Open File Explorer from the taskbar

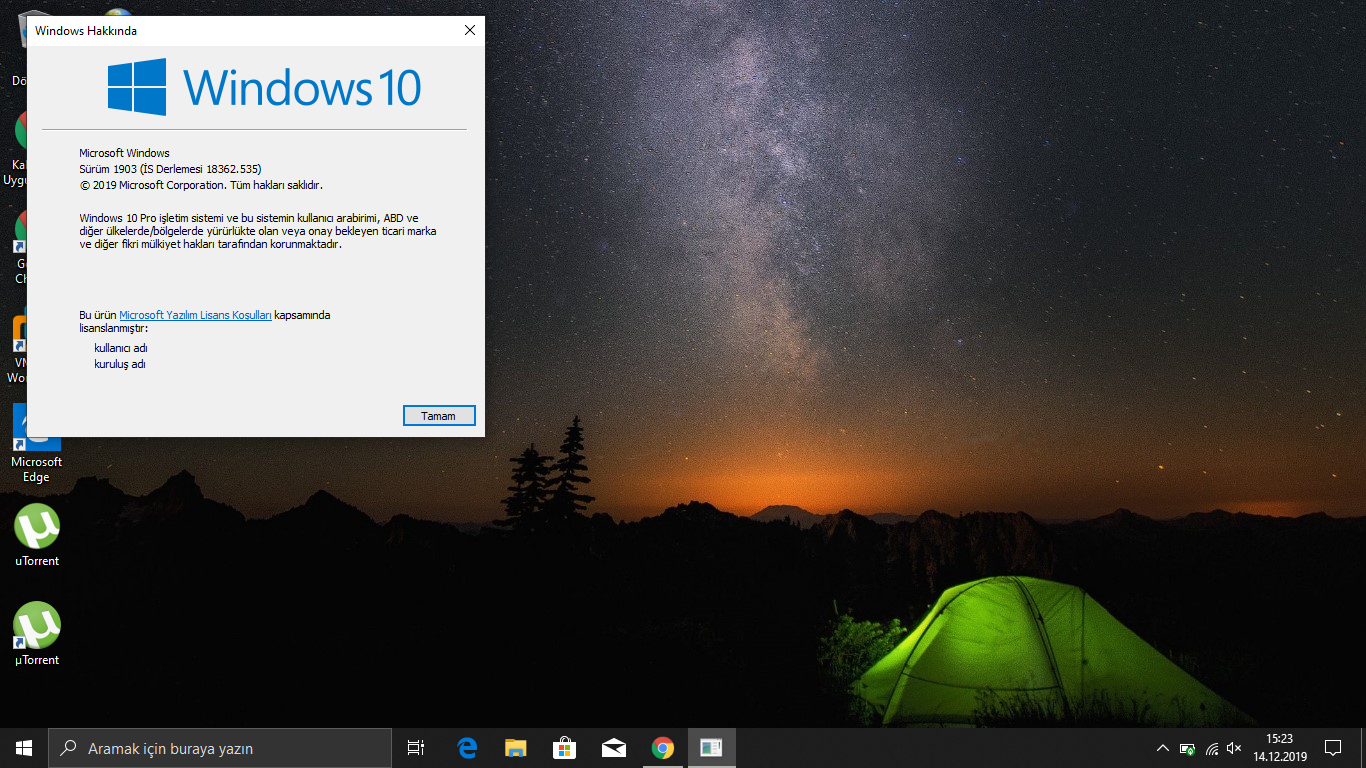click(515, 748)
